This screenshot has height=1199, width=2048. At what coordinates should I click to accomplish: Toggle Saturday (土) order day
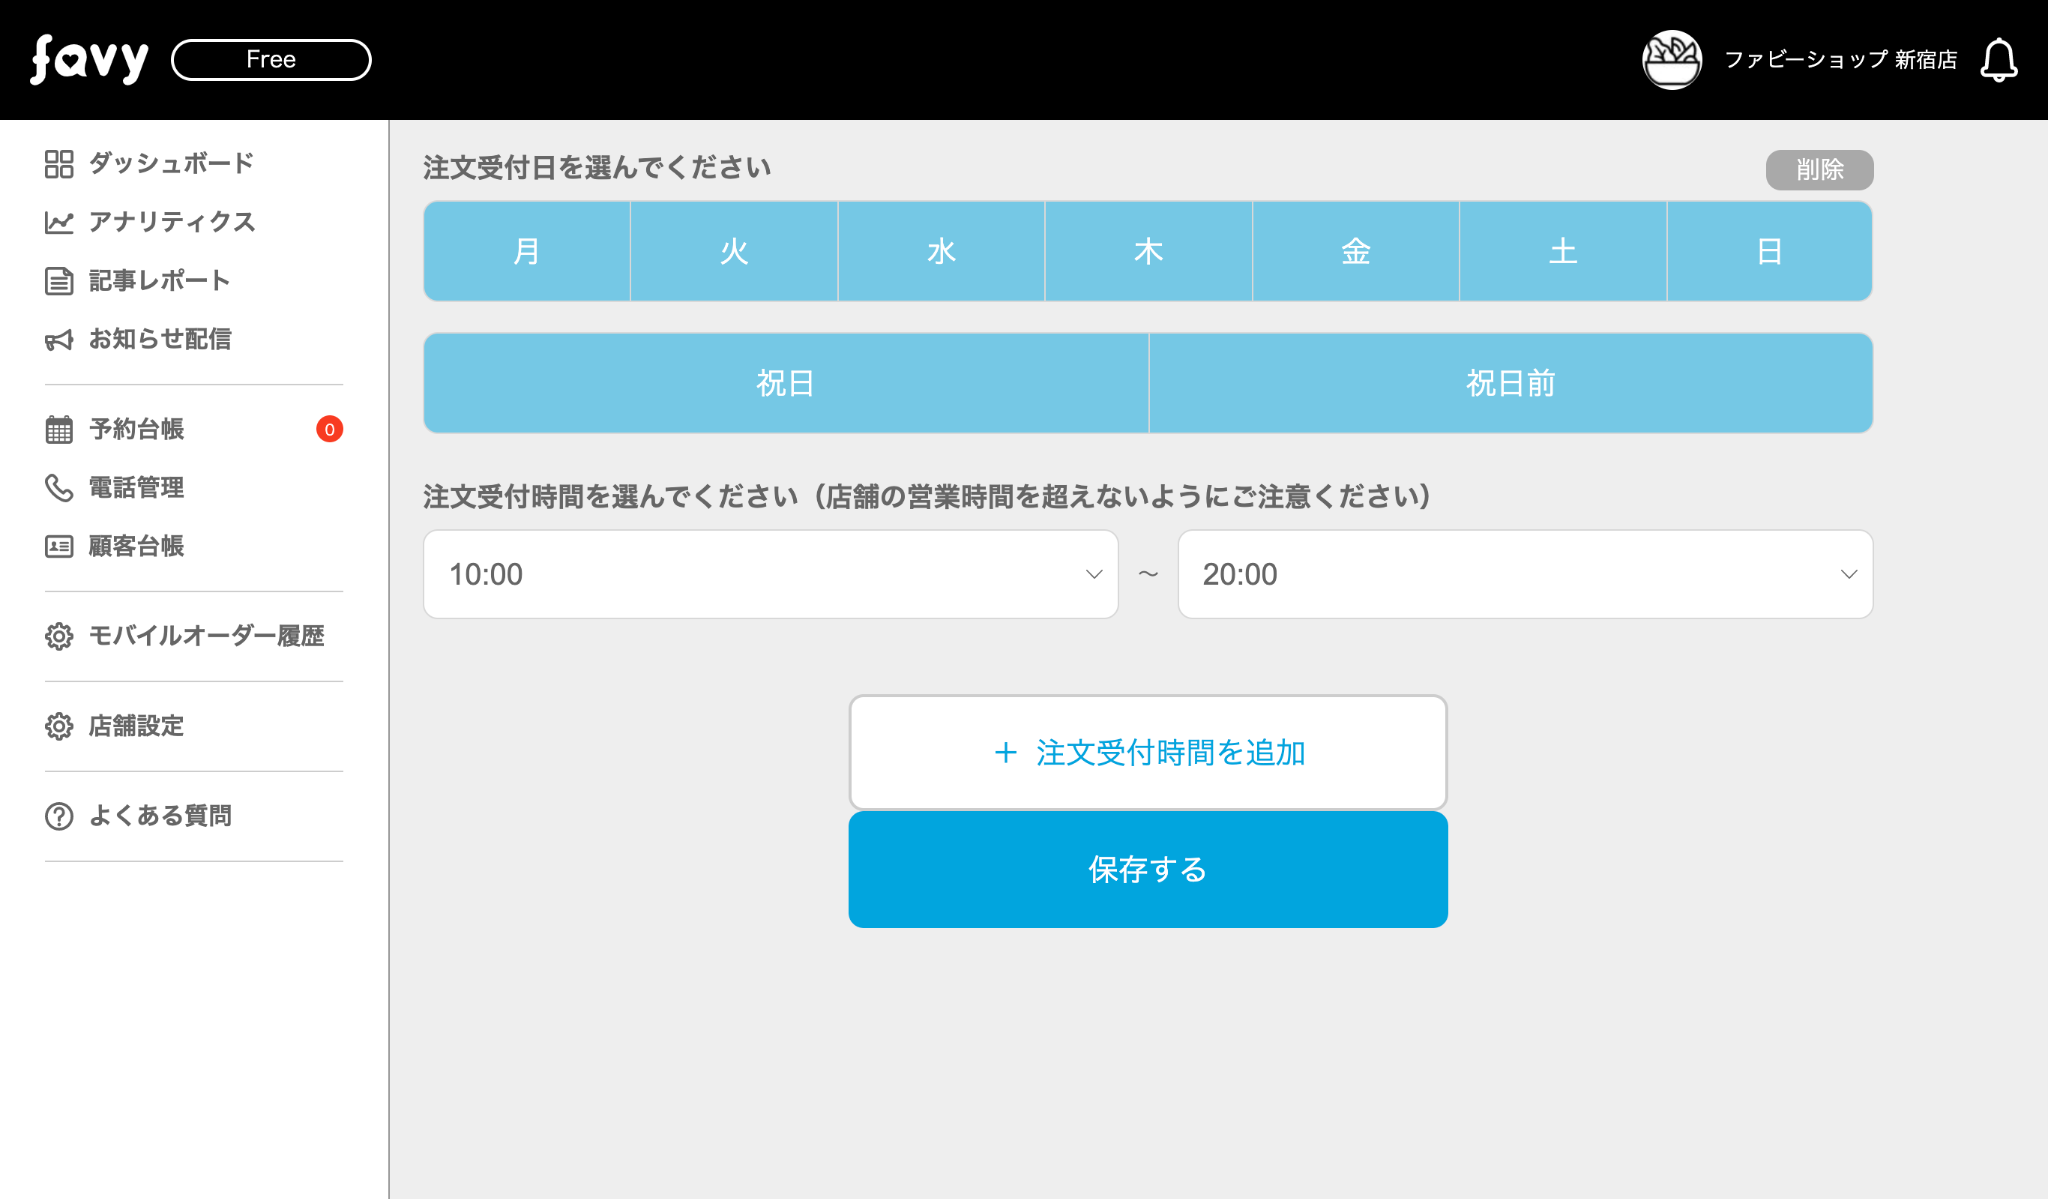pyautogui.click(x=1562, y=251)
